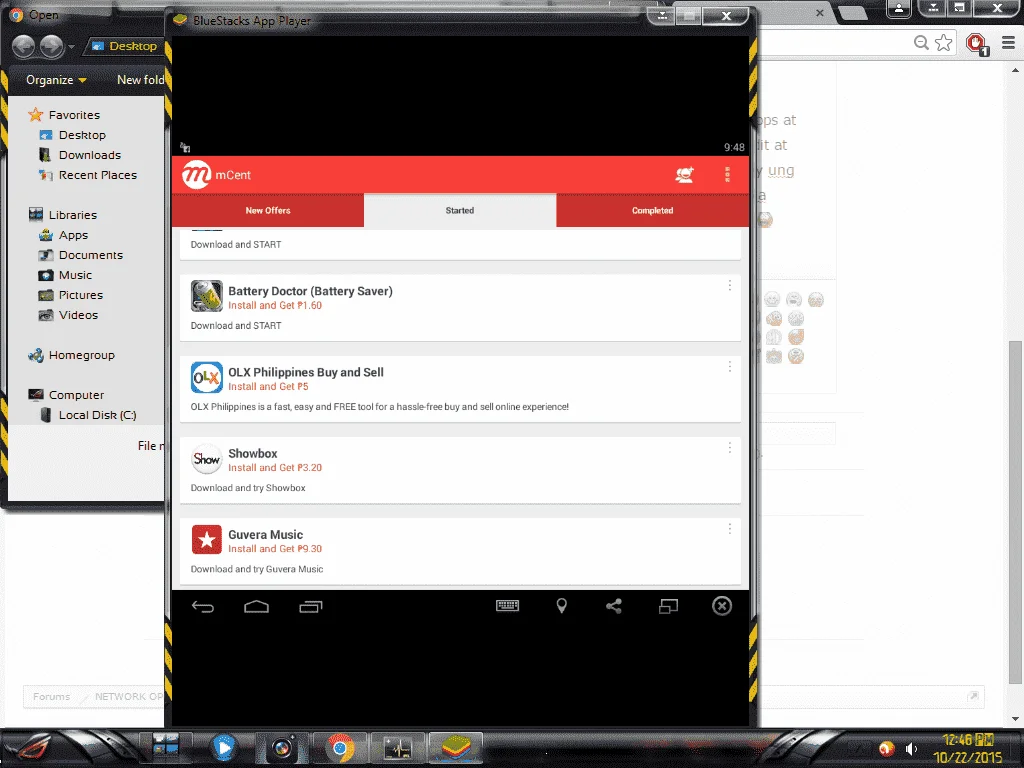
Task: Switch to the Started tab
Action: coord(460,210)
